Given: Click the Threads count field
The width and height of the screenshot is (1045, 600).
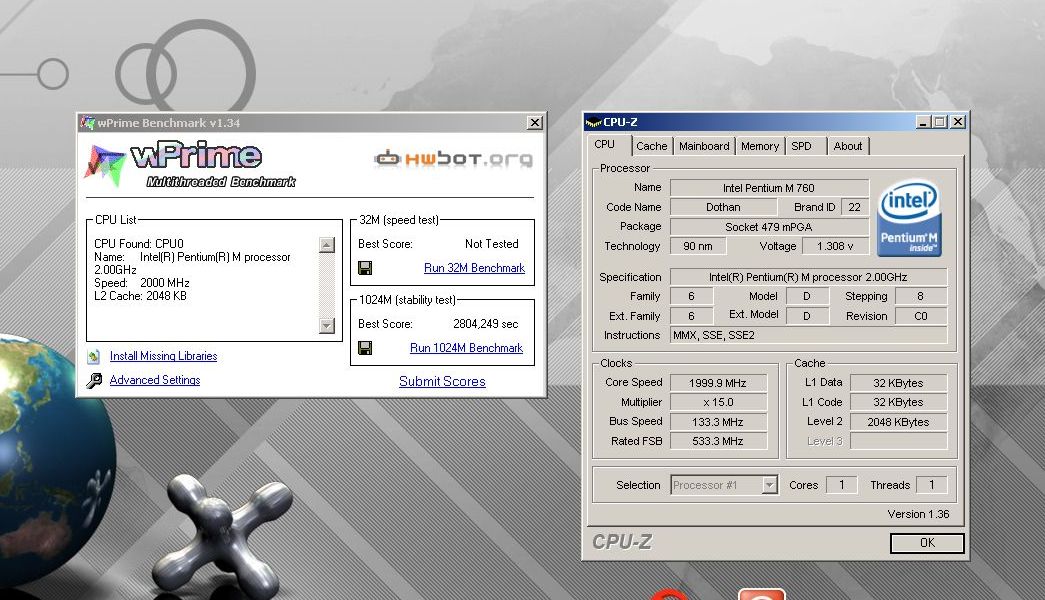Looking at the screenshot, I should [932, 485].
